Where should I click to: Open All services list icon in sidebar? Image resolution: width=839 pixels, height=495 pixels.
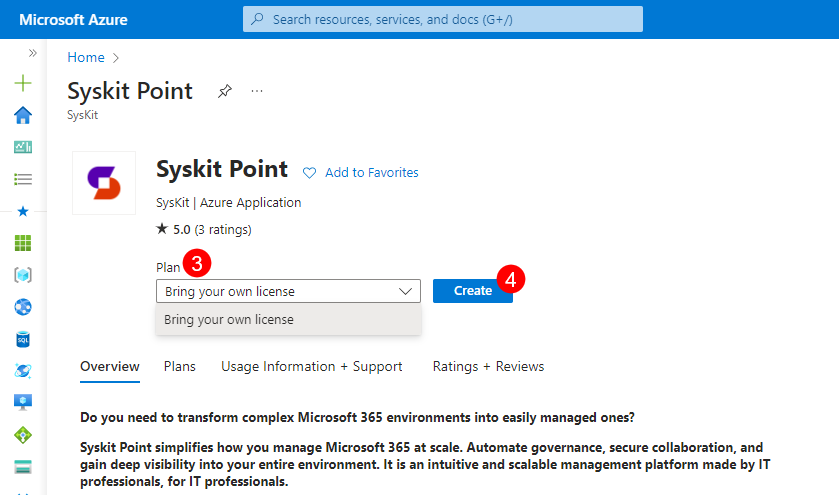[23, 179]
